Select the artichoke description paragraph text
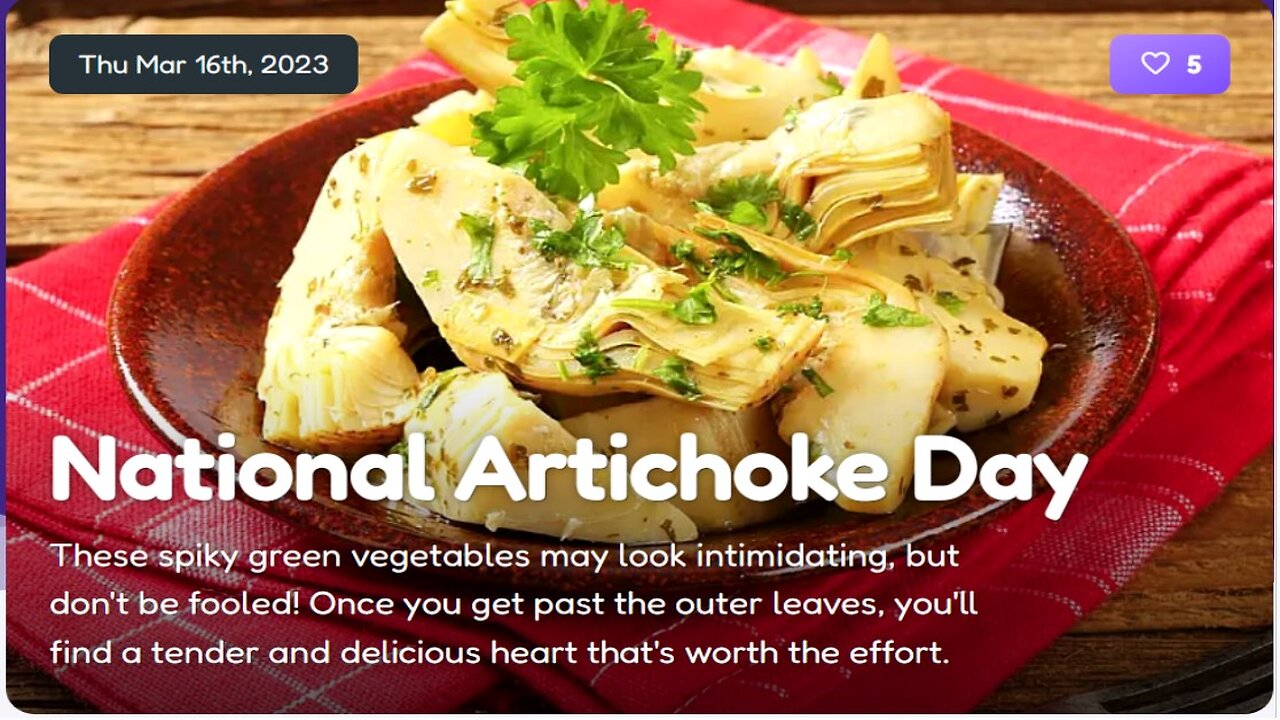Viewport: 1280px width, 720px height. [513, 604]
